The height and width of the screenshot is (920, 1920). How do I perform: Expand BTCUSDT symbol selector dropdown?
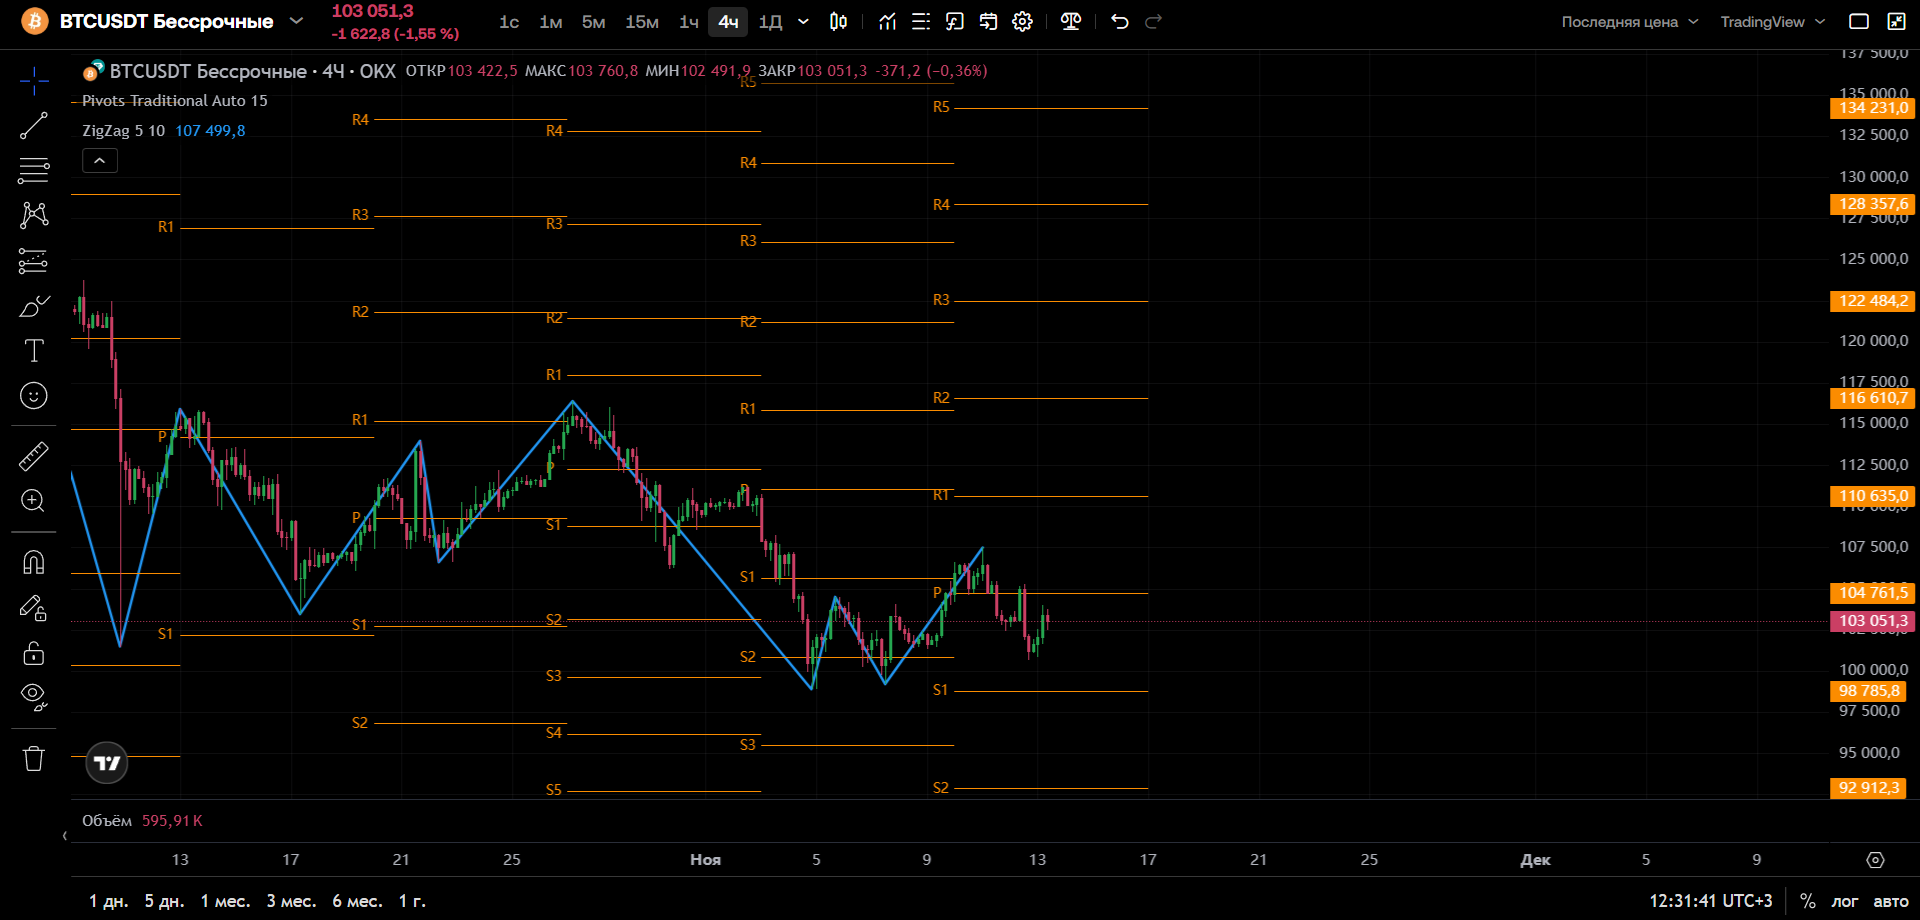click(296, 21)
